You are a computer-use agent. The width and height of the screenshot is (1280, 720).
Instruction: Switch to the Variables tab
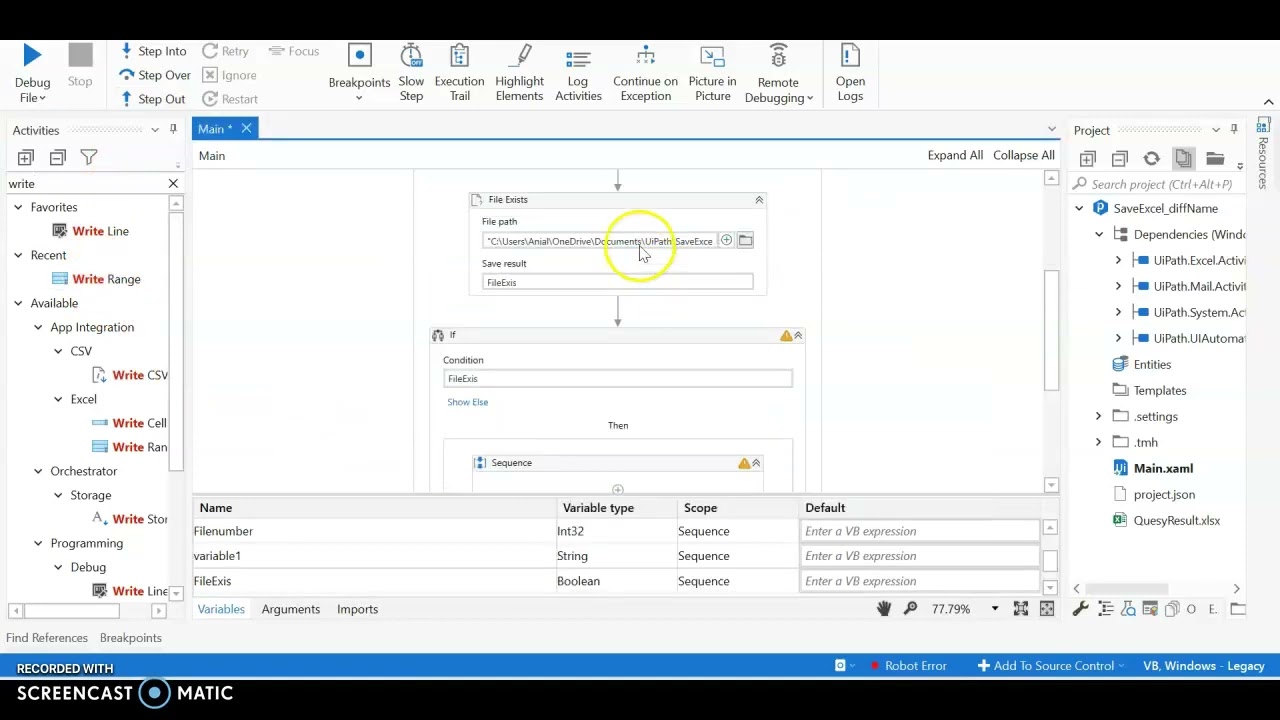pos(221,609)
